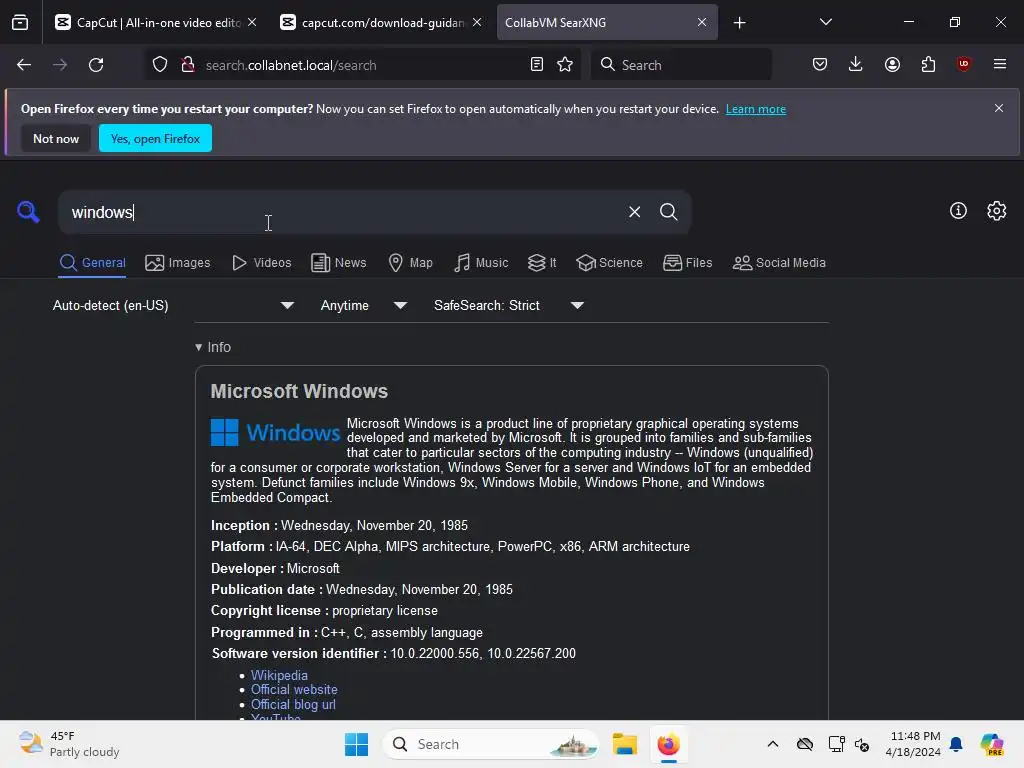Toggle reader view icon in address bar
1024x768 pixels.
(x=536, y=64)
